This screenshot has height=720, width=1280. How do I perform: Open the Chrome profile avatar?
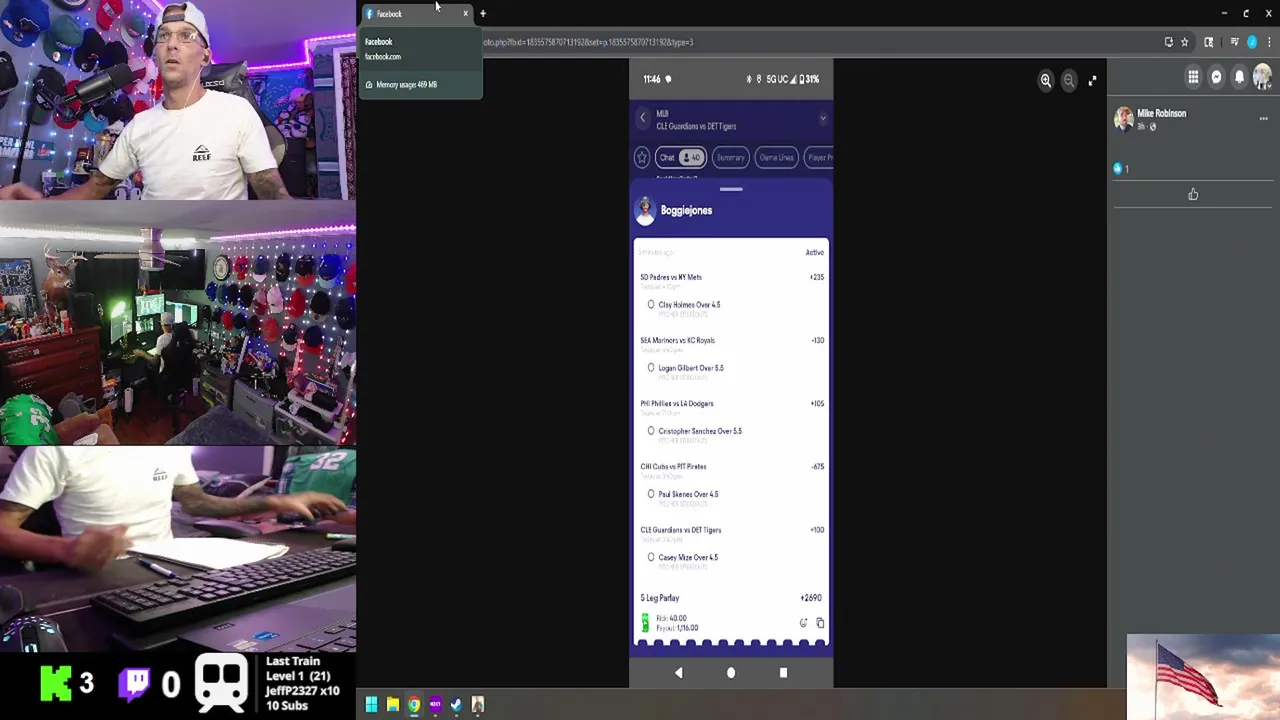click(x=1251, y=42)
